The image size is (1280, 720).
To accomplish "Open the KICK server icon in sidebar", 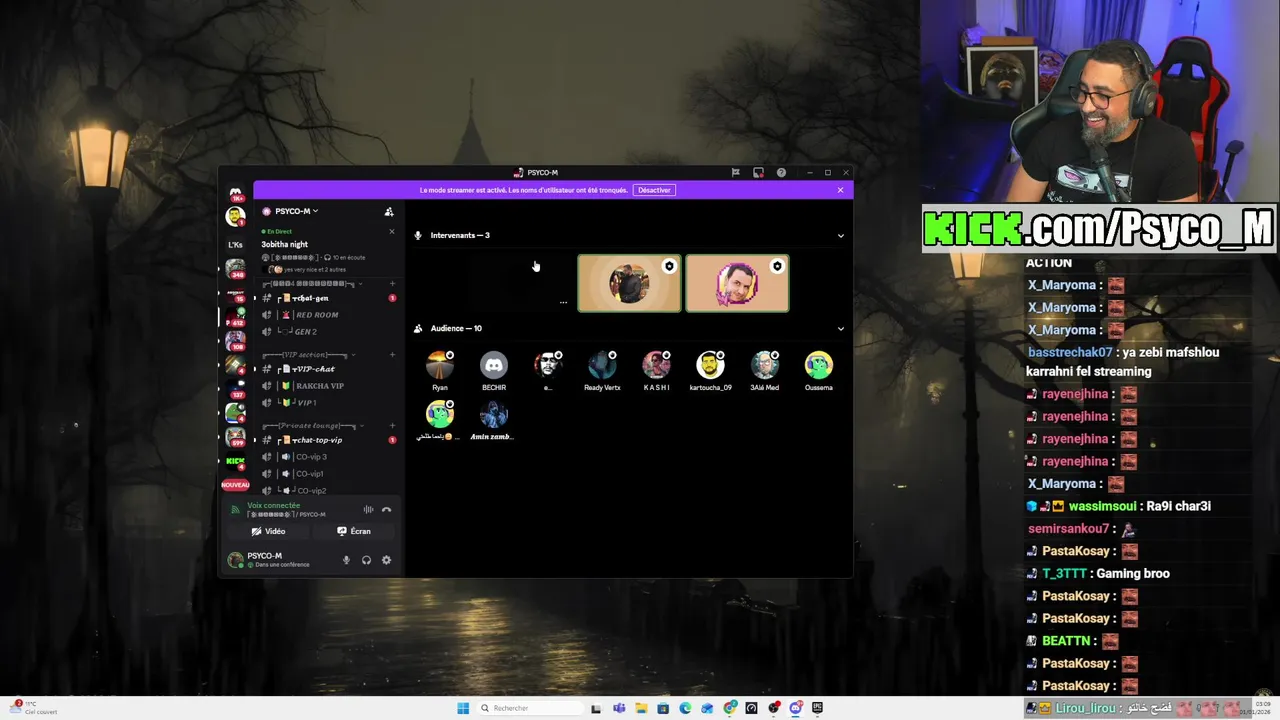I will [235, 461].
